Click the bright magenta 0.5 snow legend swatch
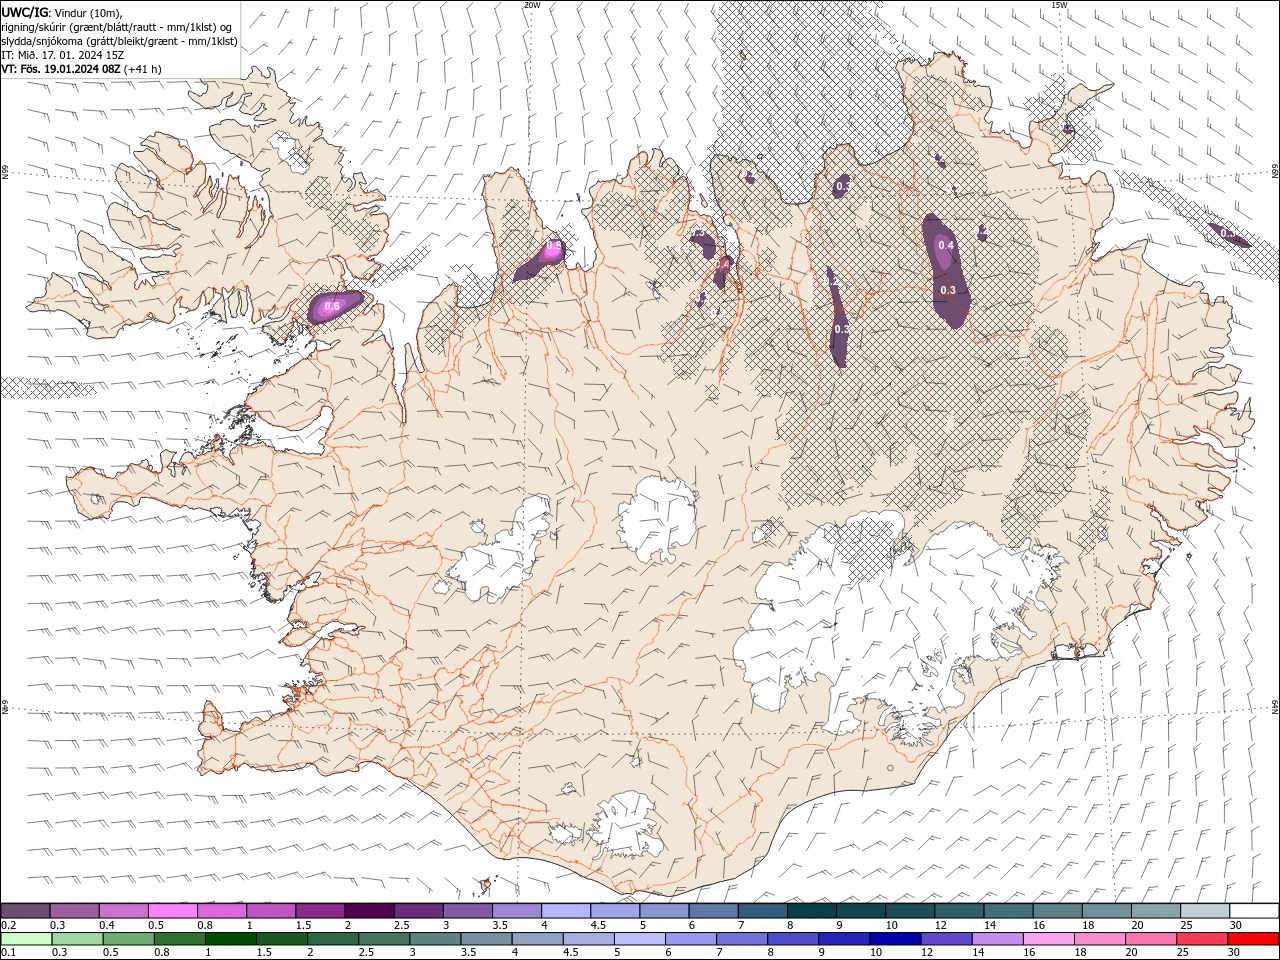1280x960 pixels. coord(172,910)
